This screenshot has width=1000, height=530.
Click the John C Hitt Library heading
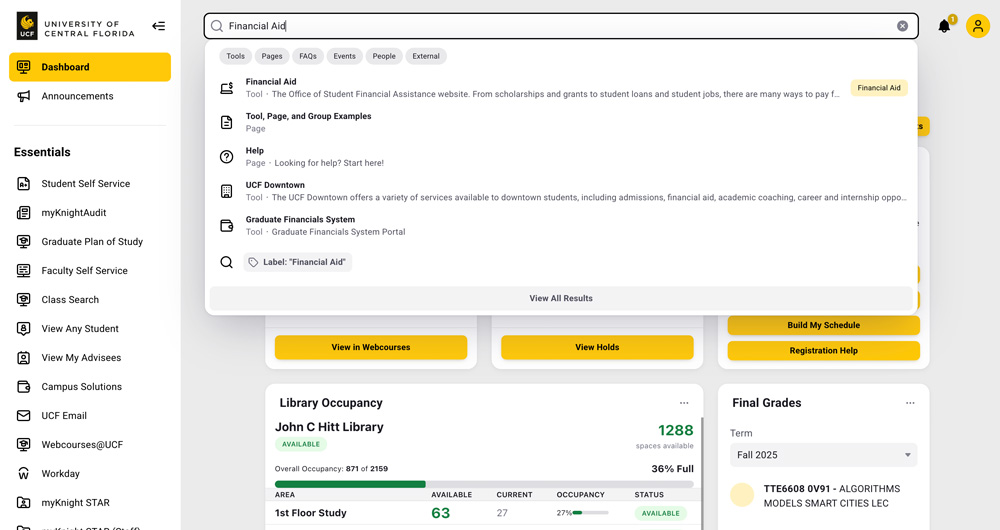pos(329,427)
